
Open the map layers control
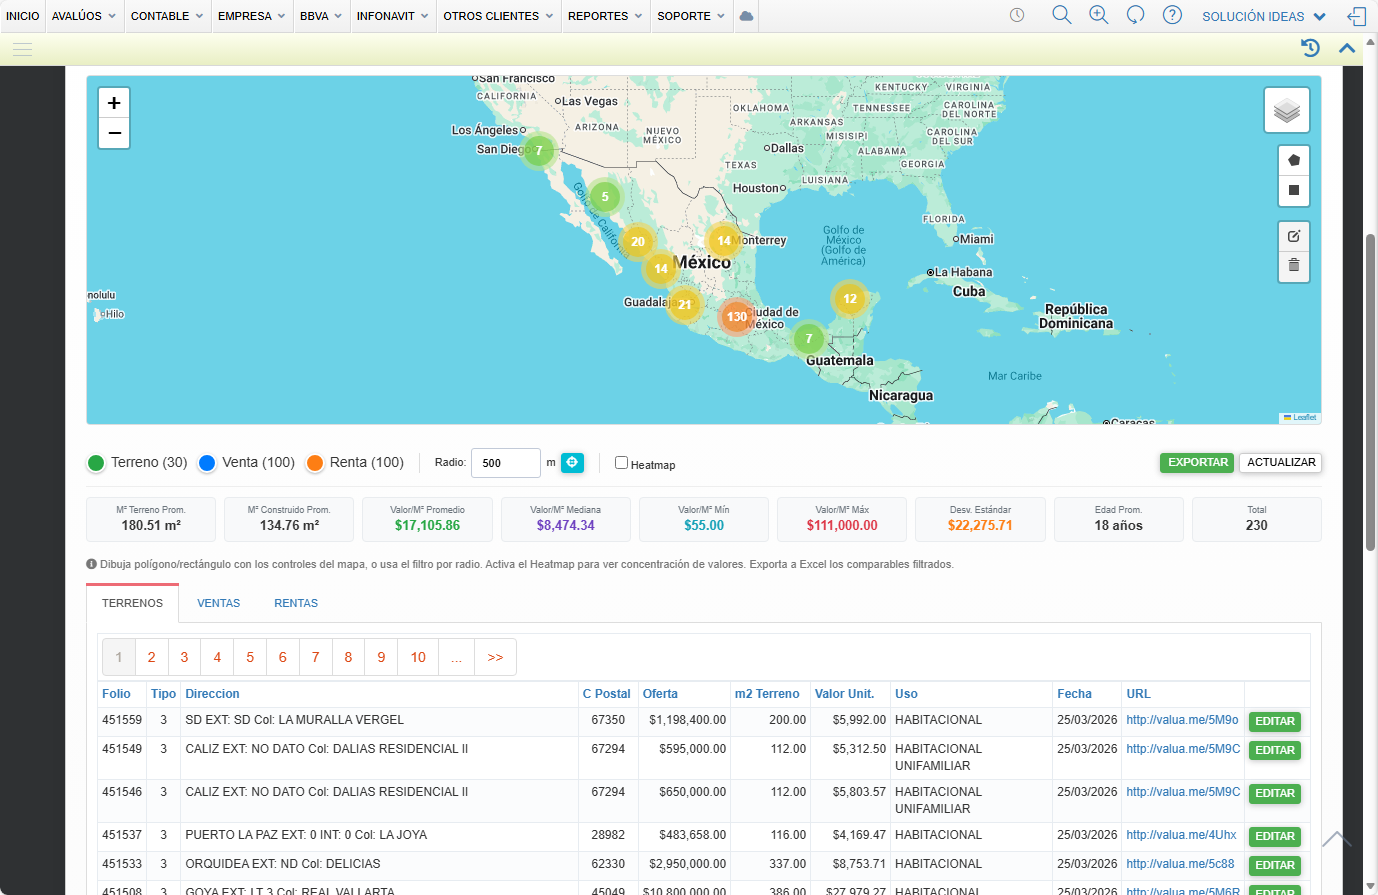pyautogui.click(x=1286, y=110)
